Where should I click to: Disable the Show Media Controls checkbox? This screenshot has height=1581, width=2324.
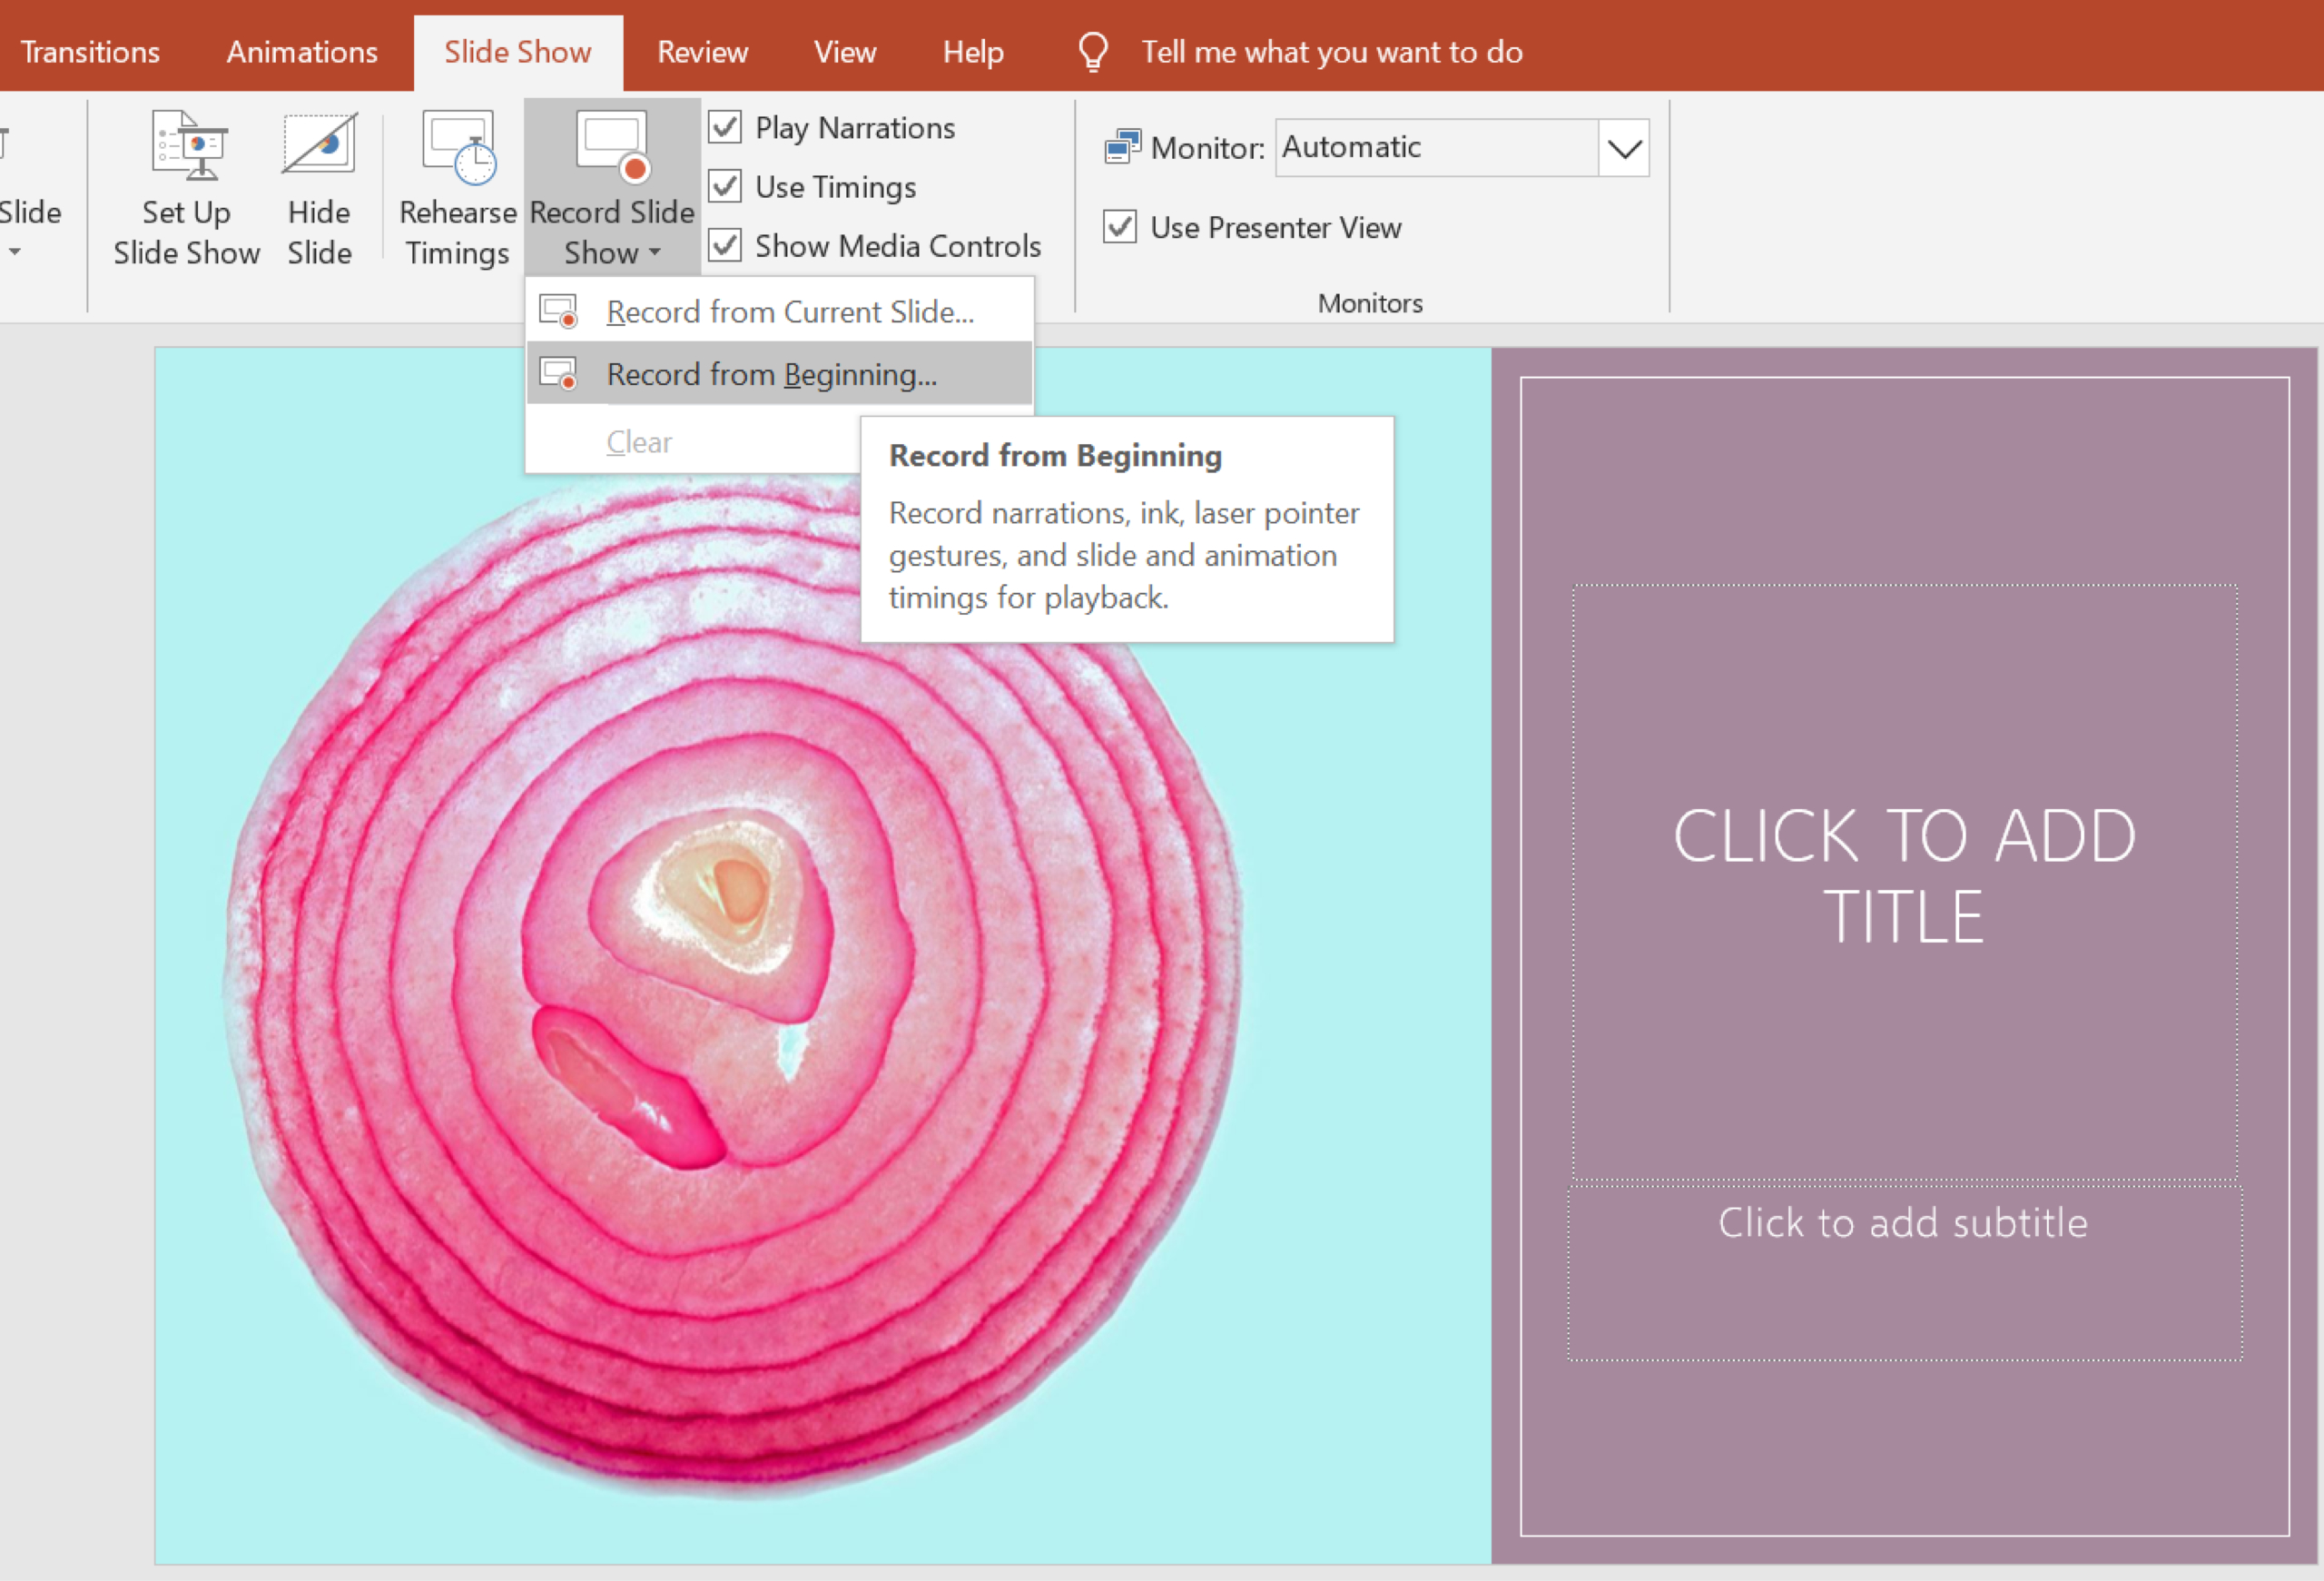(725, 245)
